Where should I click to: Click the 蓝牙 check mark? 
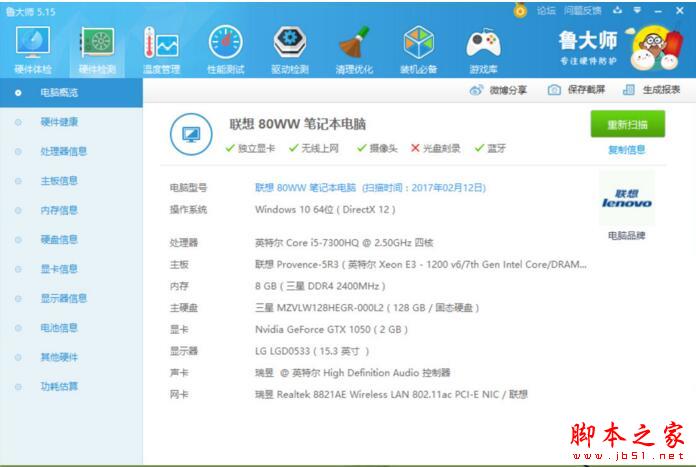click(x=479, y=148)
